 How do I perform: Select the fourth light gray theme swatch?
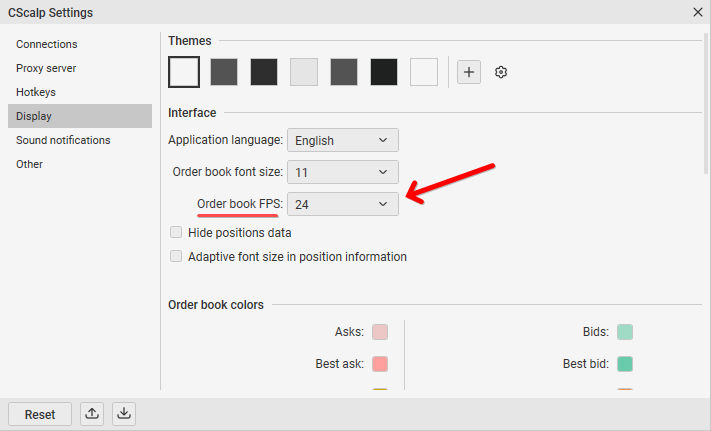[x=304, y=72]
